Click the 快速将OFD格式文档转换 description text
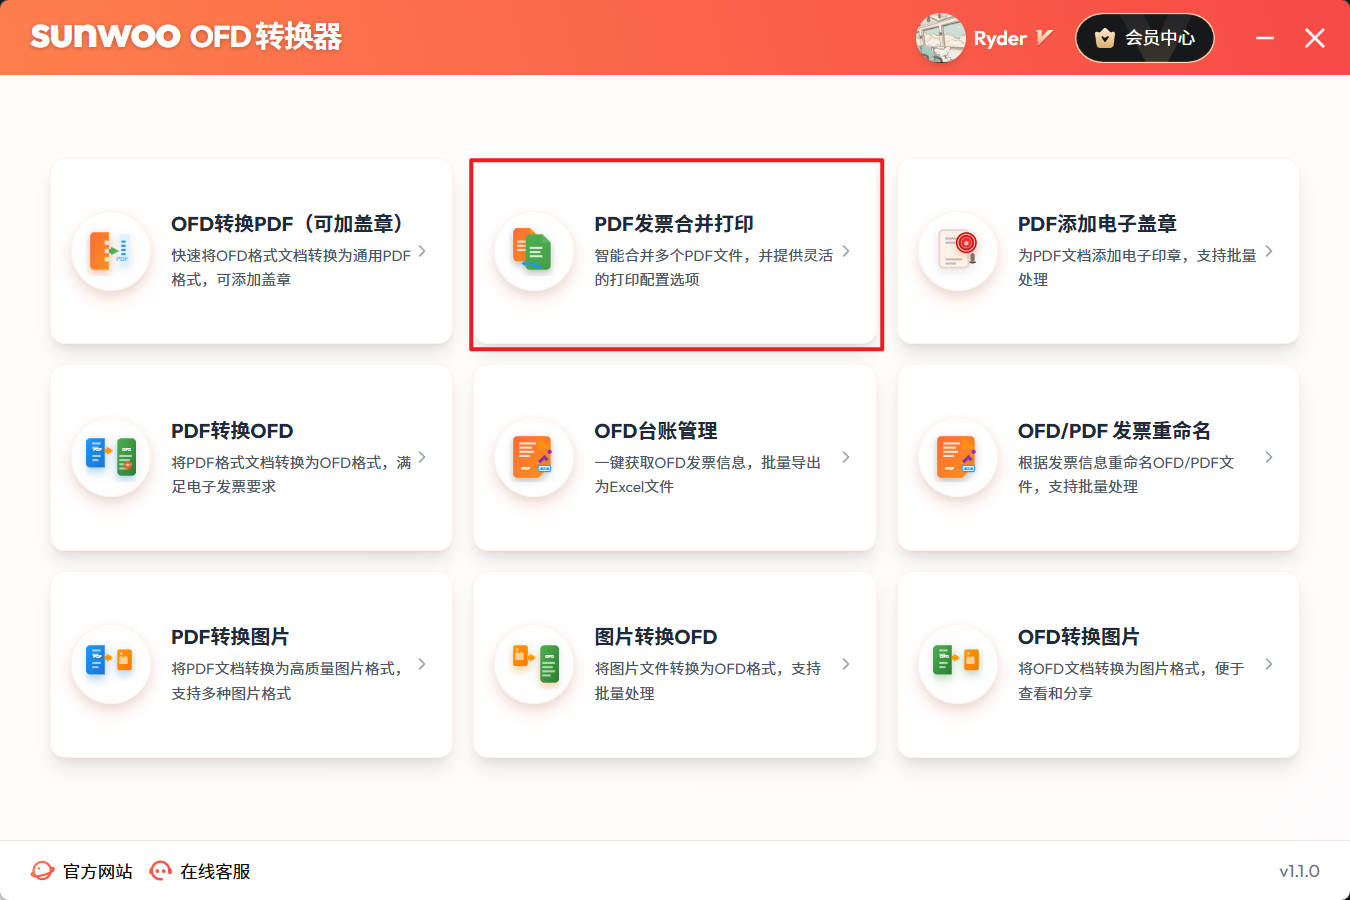 [291, 267]
